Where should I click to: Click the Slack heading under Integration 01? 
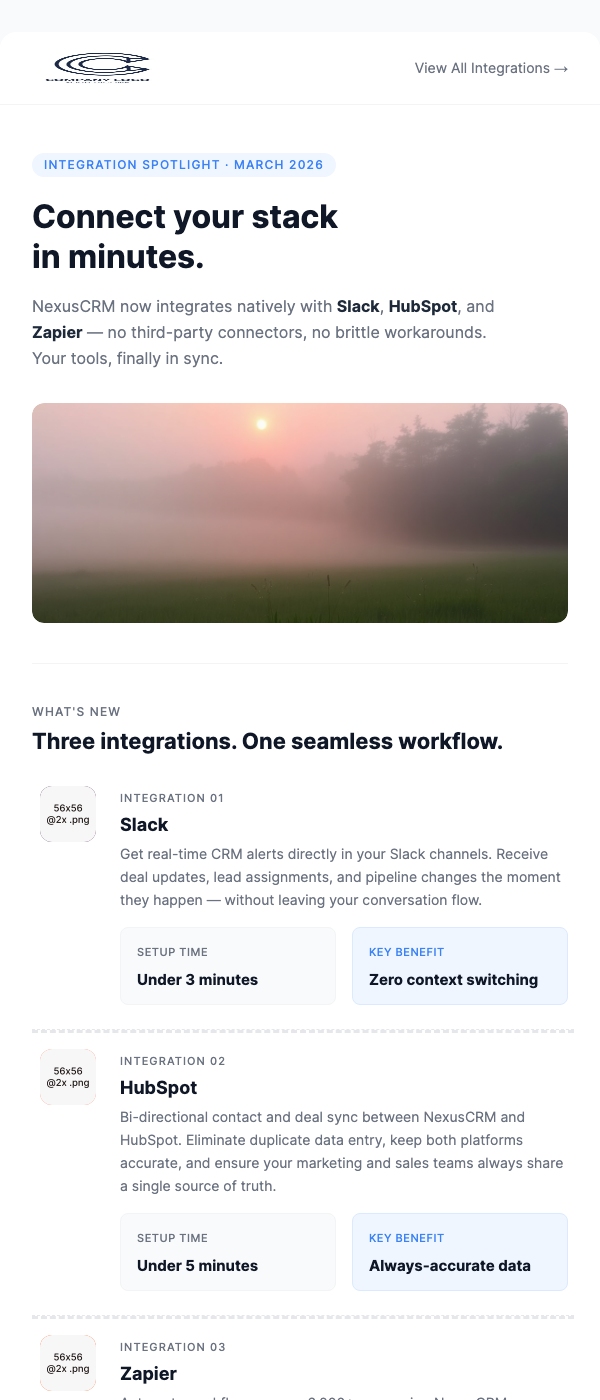click(144, 825)
